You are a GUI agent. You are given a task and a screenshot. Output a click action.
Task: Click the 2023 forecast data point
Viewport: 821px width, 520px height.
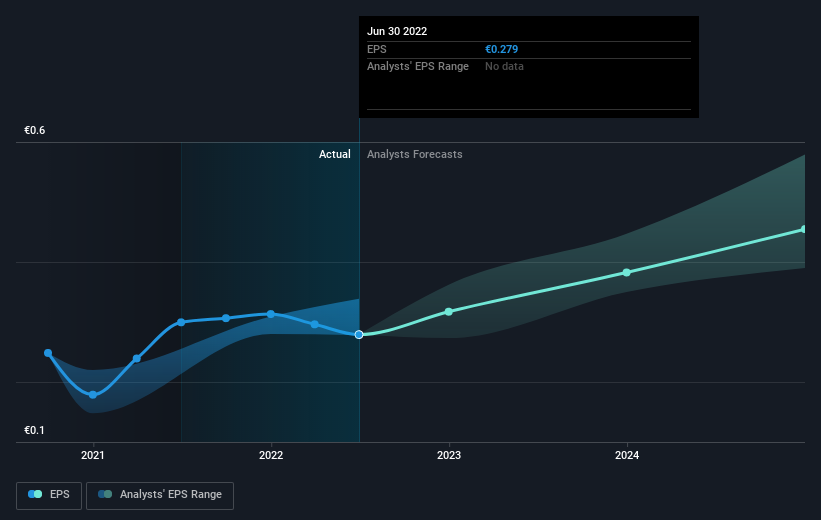click(449, 312)
